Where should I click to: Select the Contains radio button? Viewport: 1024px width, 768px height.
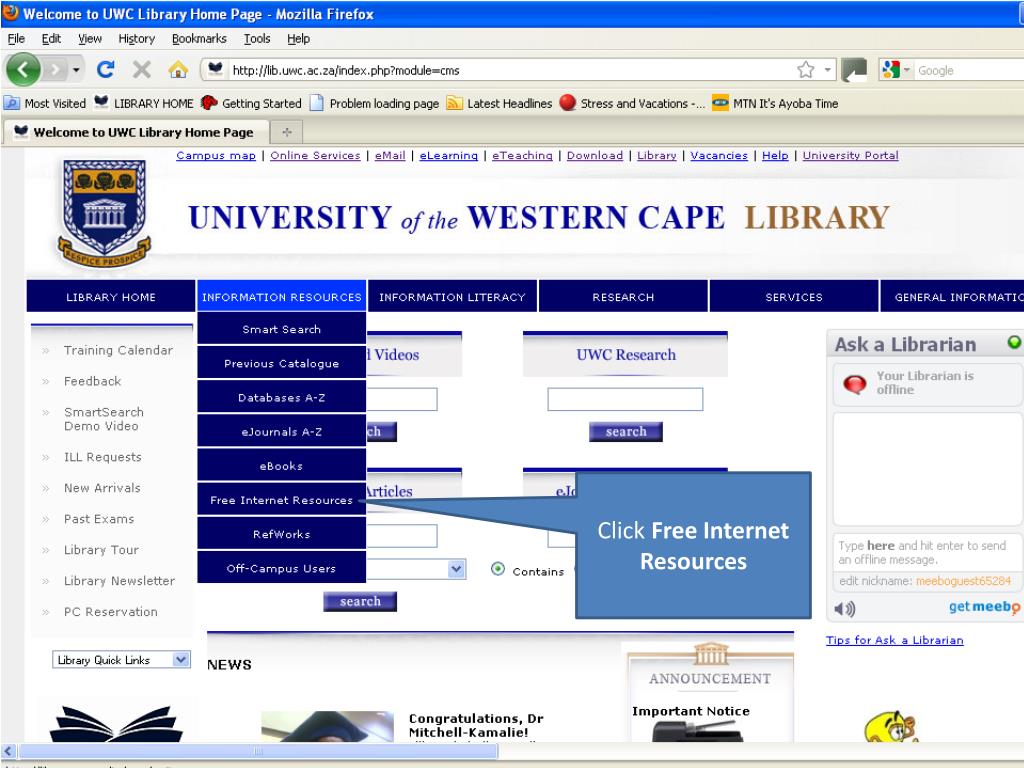tap(498, 569)
